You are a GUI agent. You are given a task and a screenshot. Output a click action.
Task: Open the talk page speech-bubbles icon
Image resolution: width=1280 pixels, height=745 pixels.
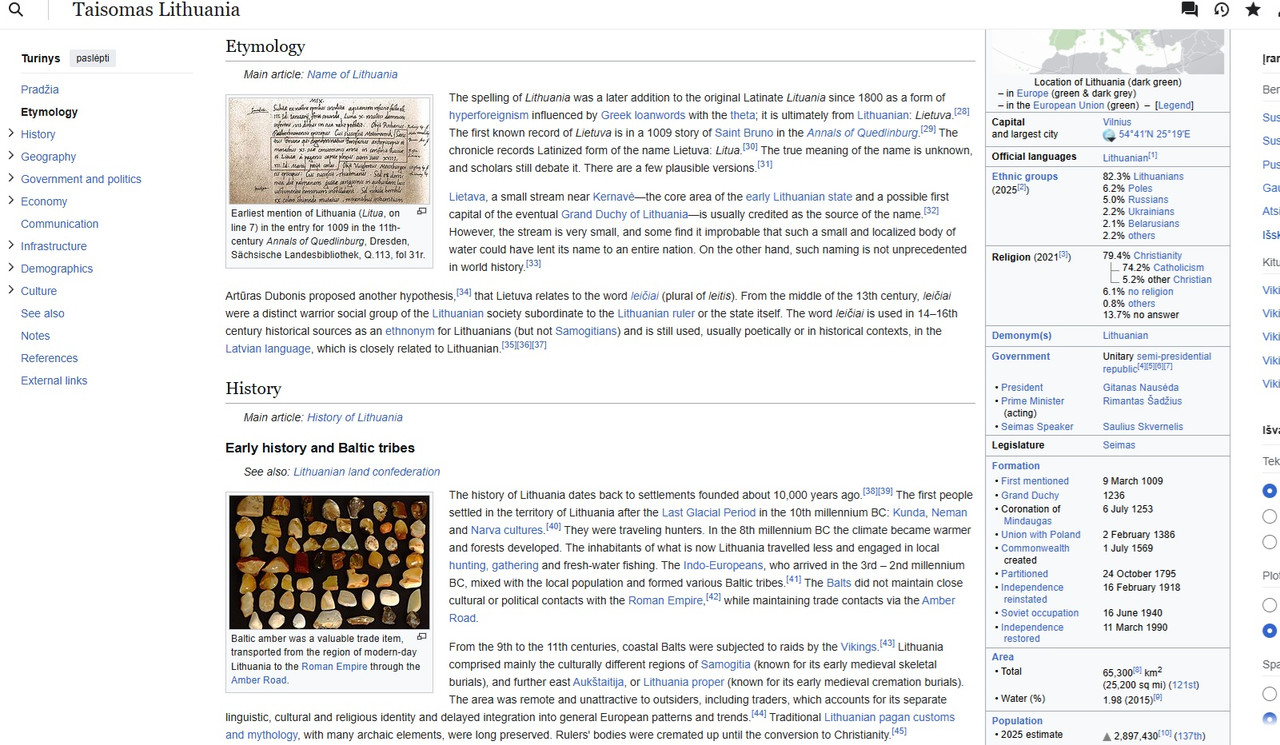[1189, 10]
